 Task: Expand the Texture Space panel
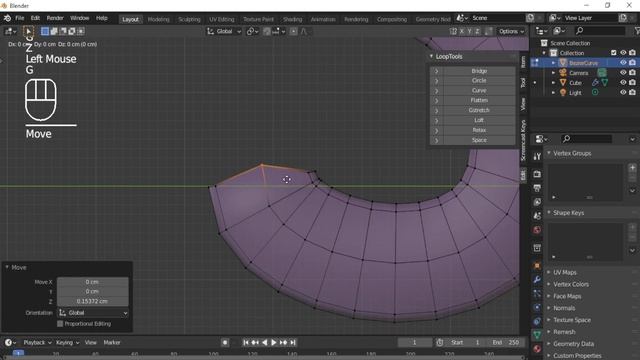(571, 320)
